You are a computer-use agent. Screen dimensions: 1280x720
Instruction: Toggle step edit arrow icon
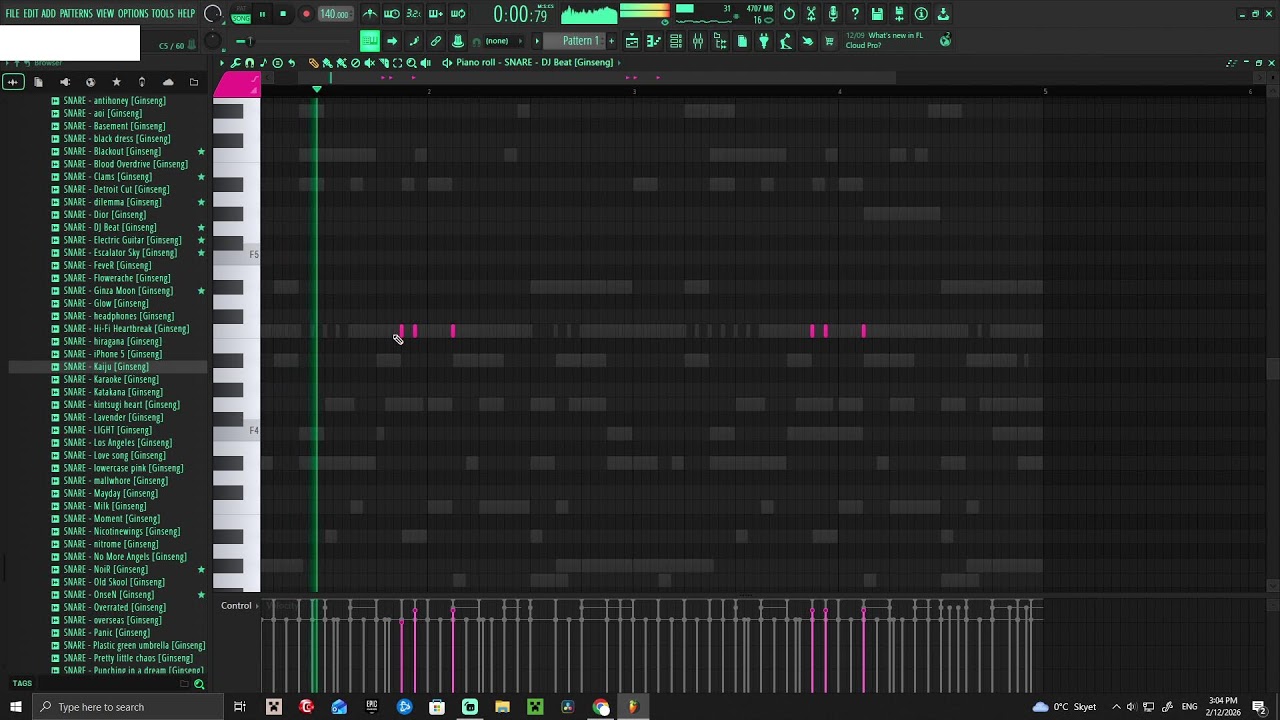point(392,41)
